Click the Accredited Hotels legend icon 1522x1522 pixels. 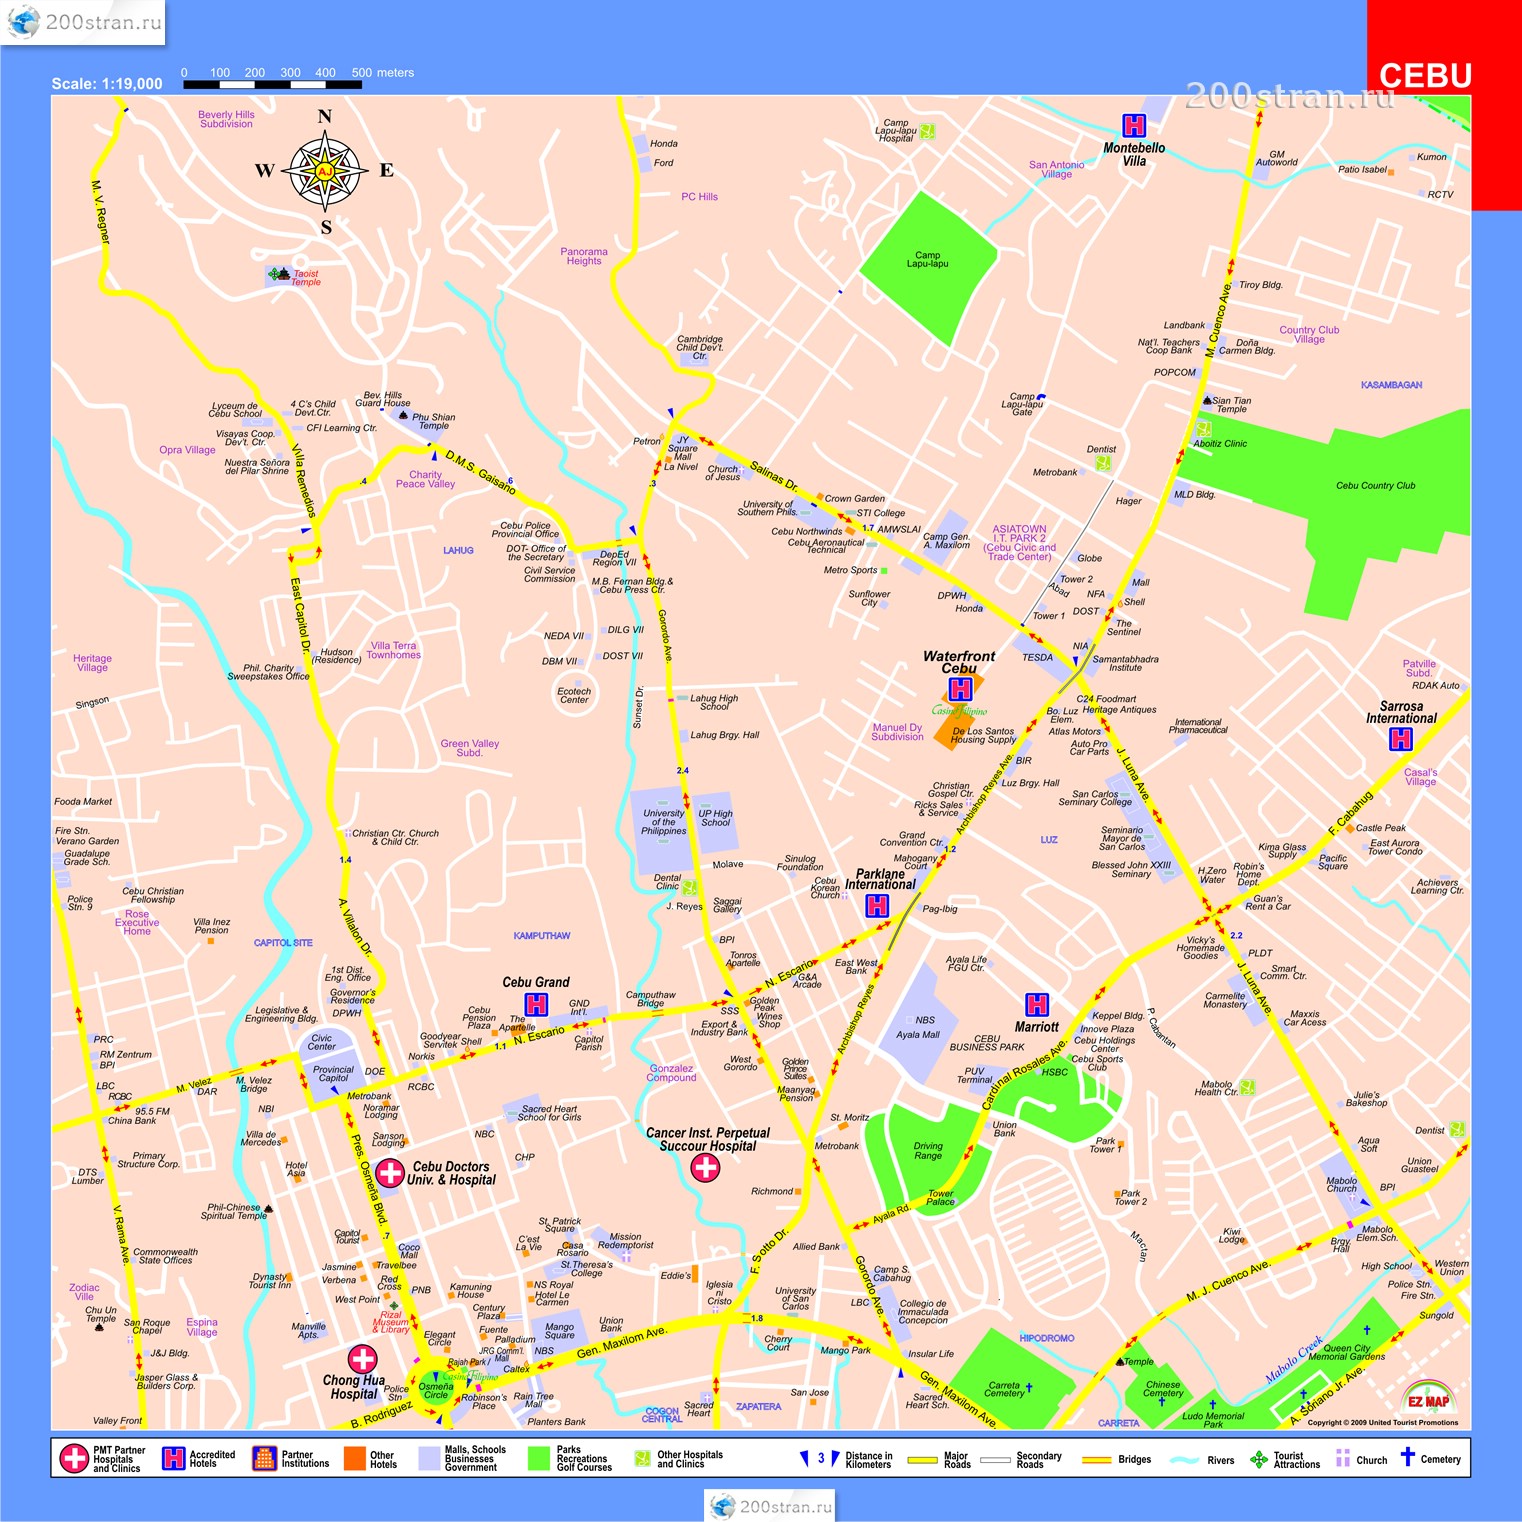174,1459
